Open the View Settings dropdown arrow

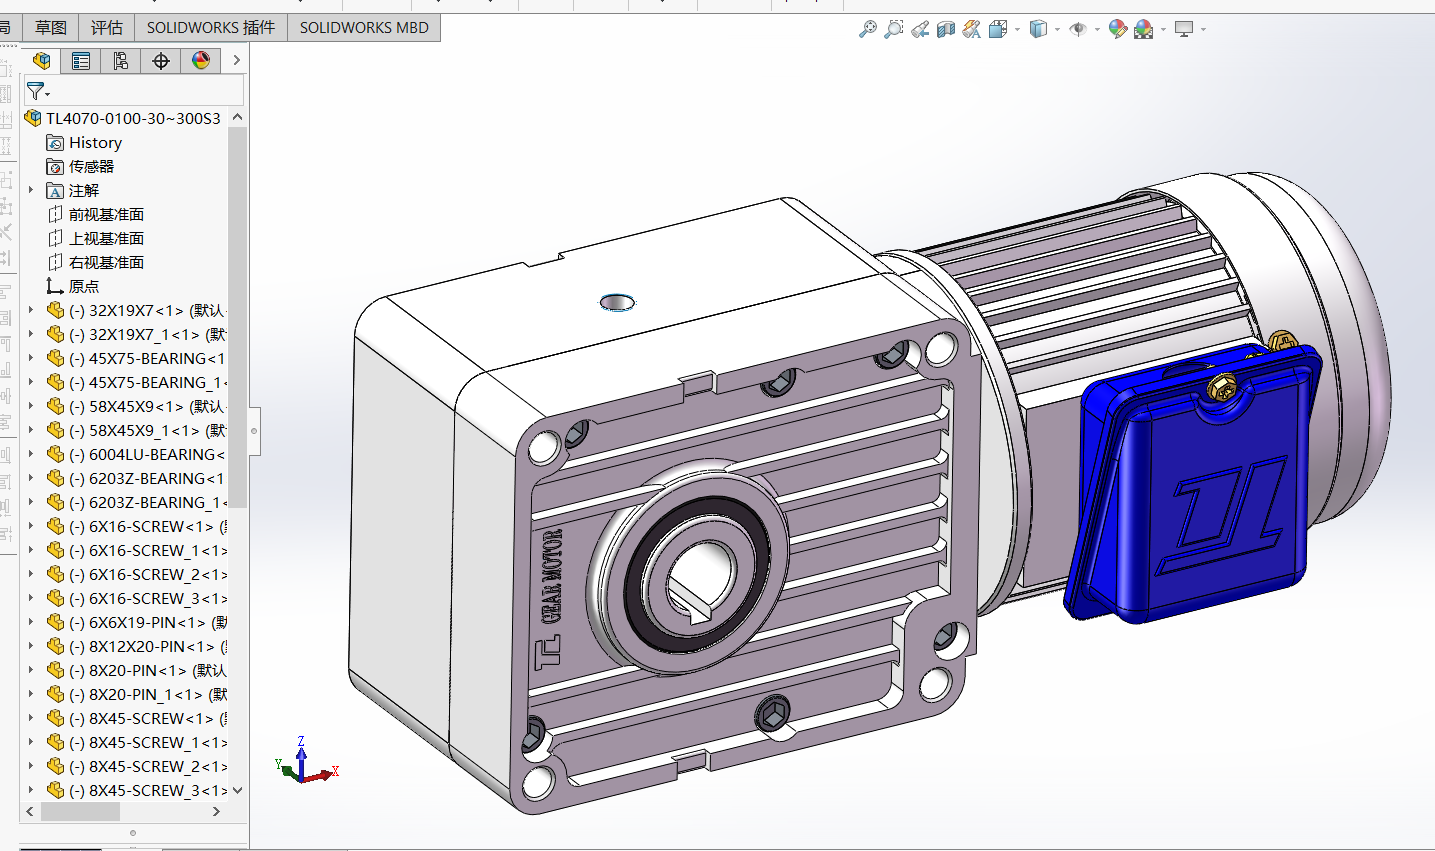pos(1203,29)
